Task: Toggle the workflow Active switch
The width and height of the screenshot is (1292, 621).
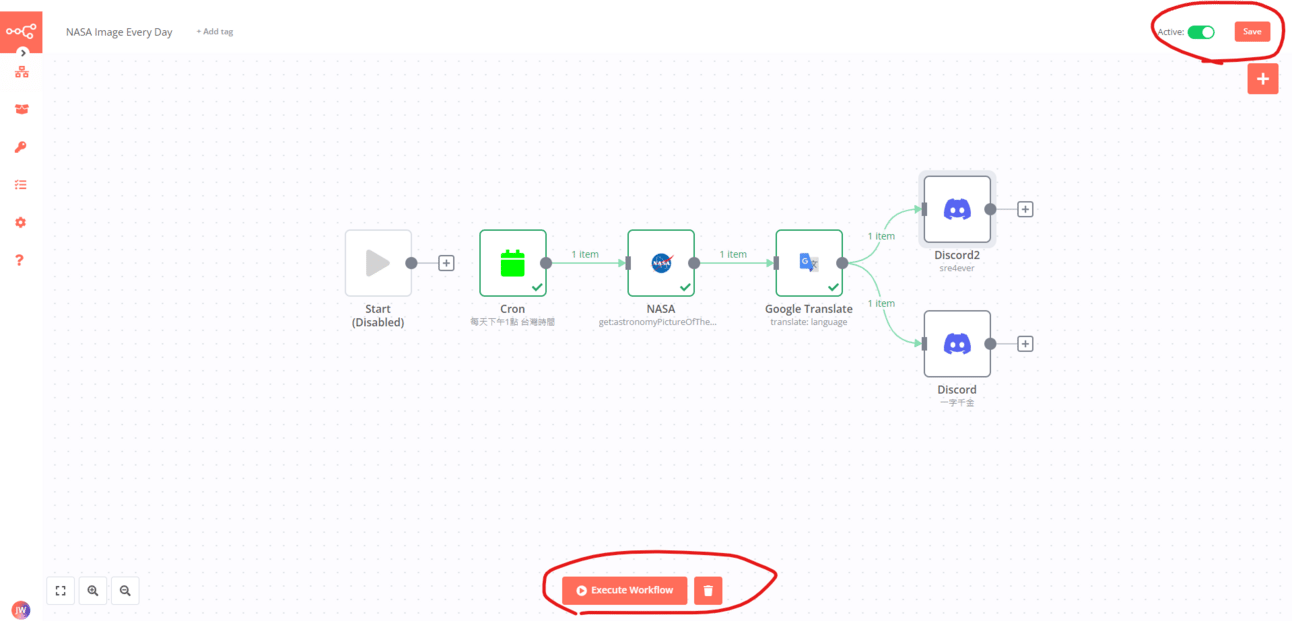Action: point(1201,32)
